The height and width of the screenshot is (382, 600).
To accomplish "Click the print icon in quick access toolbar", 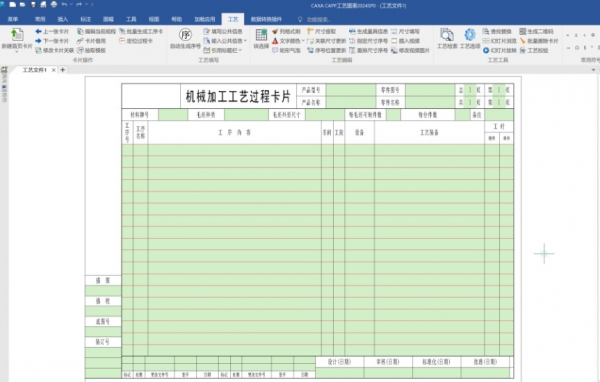I will [54, 5].
